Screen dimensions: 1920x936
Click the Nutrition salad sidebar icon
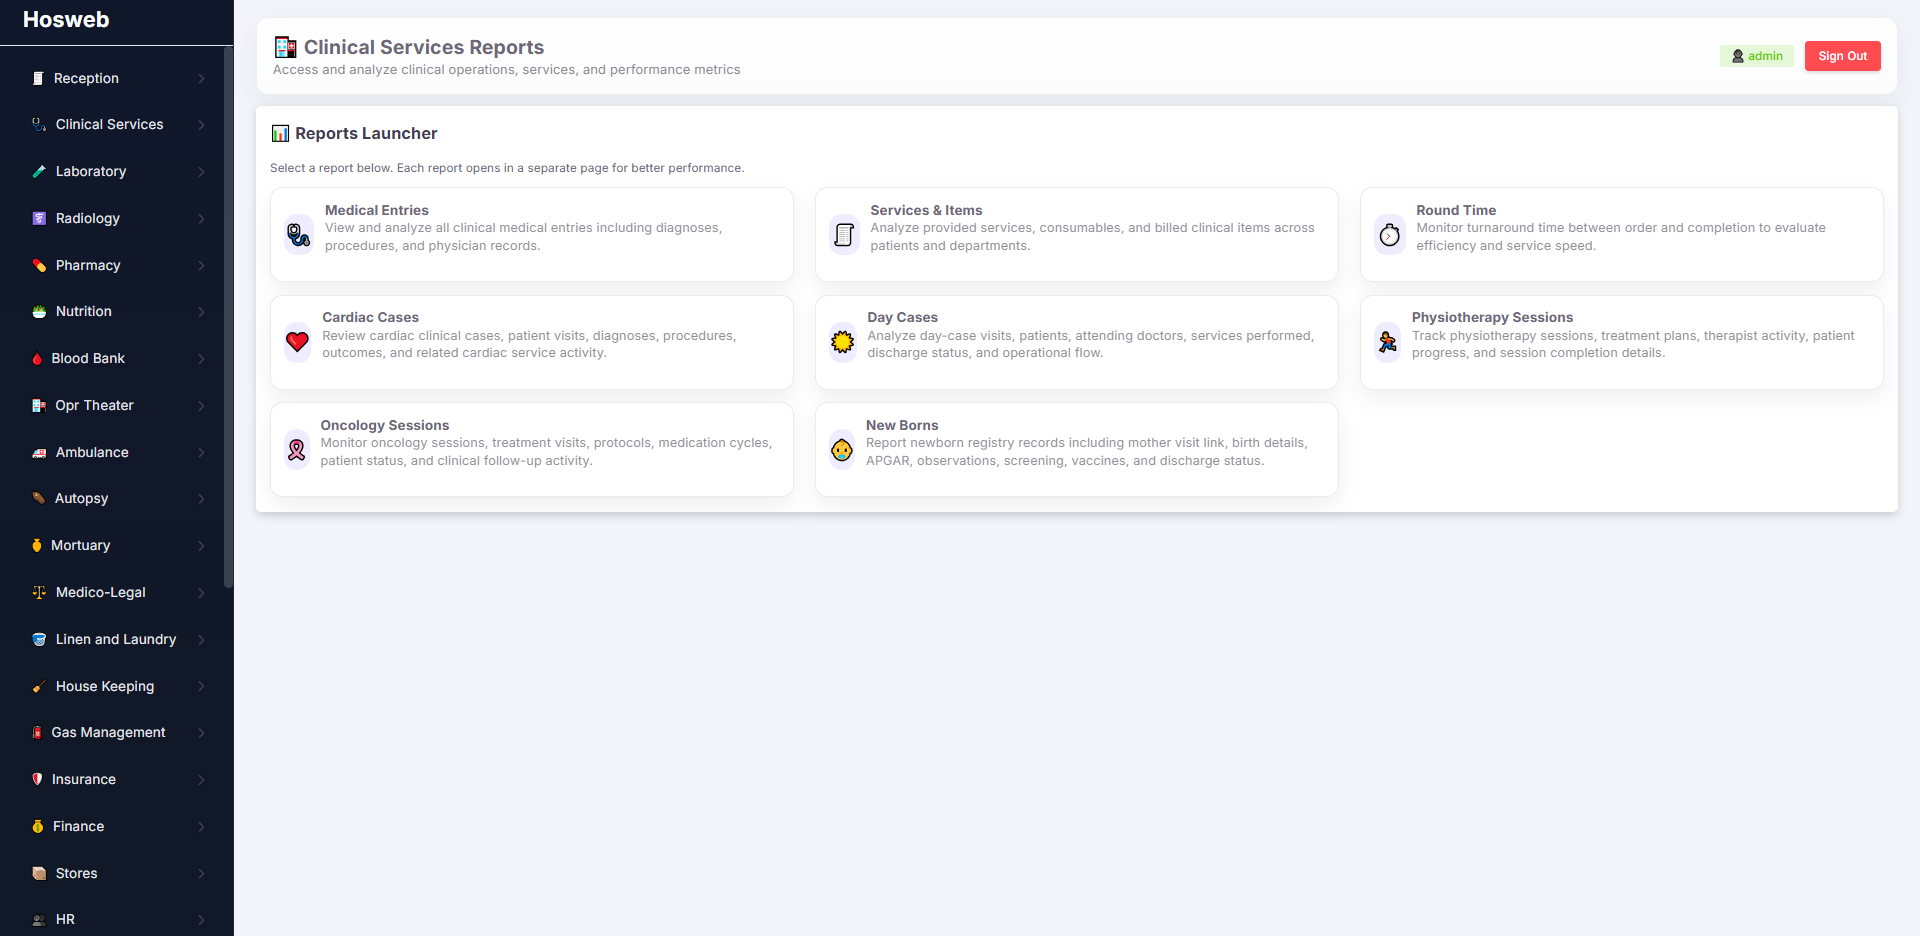pyautogui.click(x=39, y=312)
